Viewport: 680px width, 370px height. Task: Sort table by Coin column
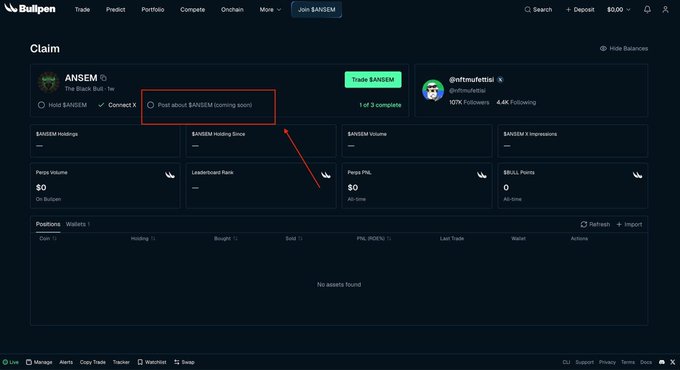click(x=48, y=239)
